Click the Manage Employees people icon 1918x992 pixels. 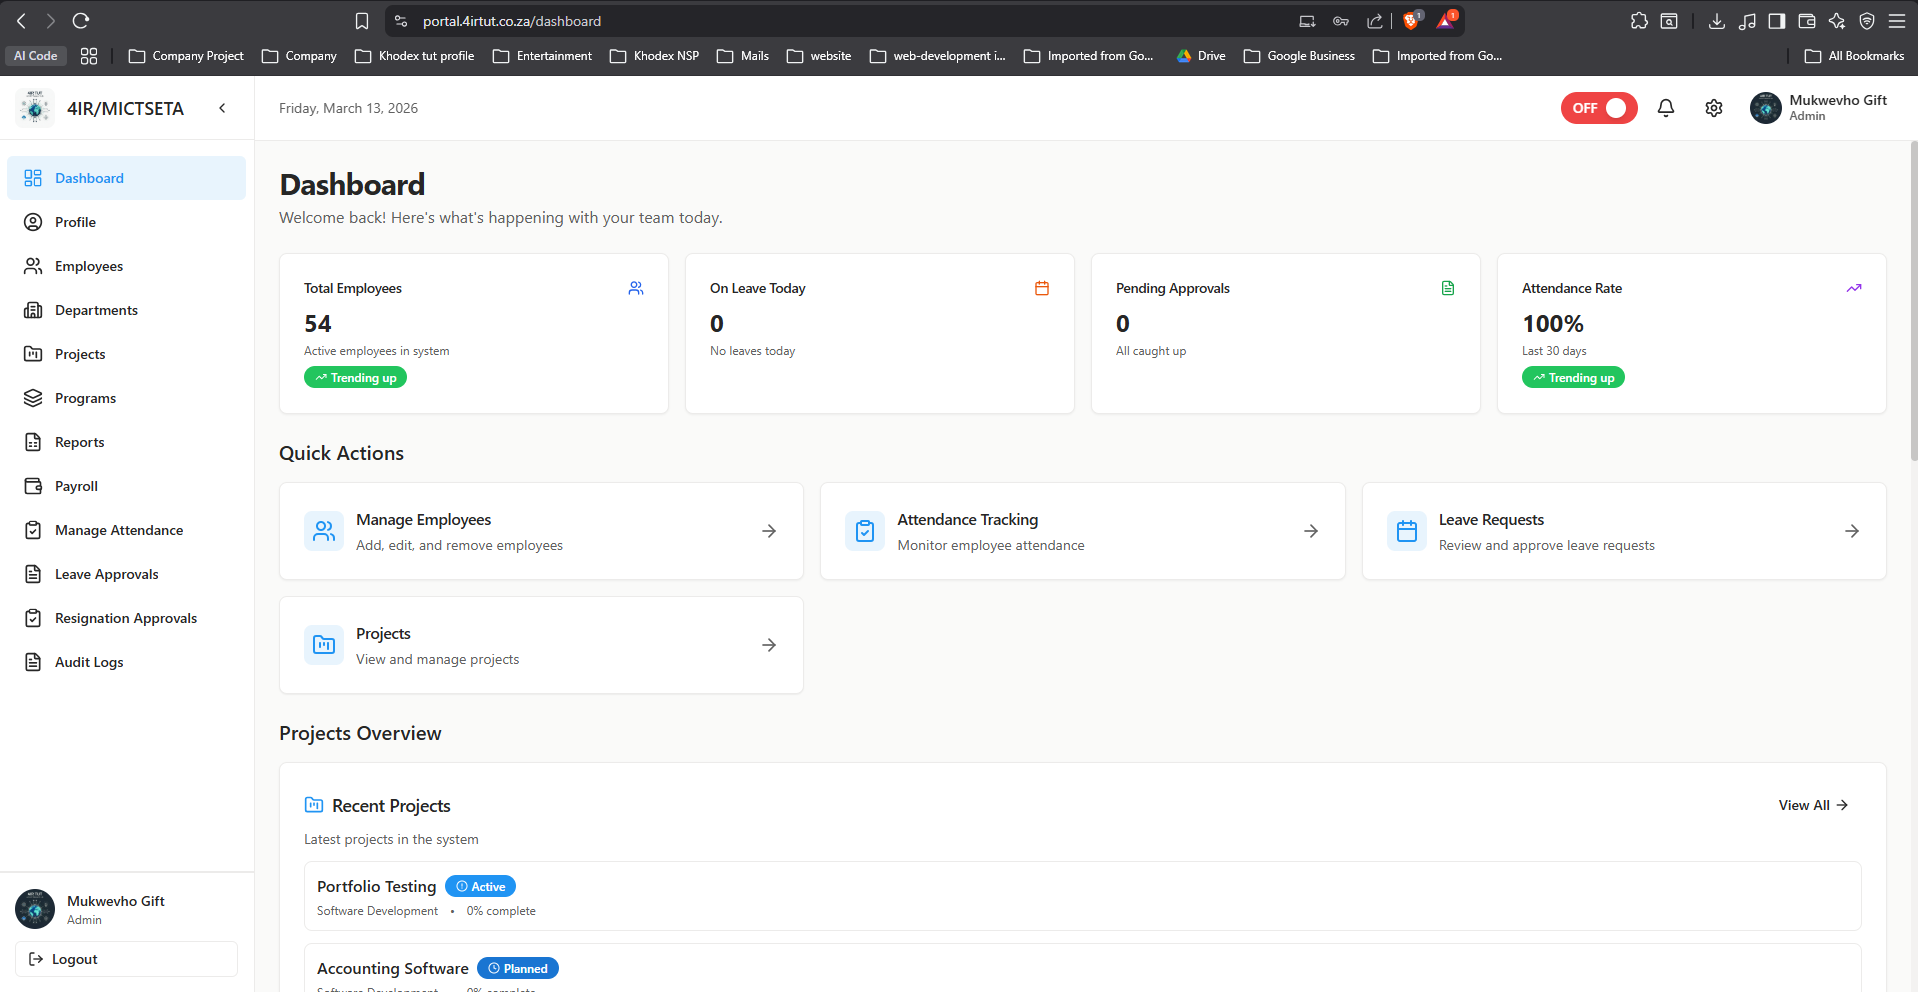[x=324, y=531]
